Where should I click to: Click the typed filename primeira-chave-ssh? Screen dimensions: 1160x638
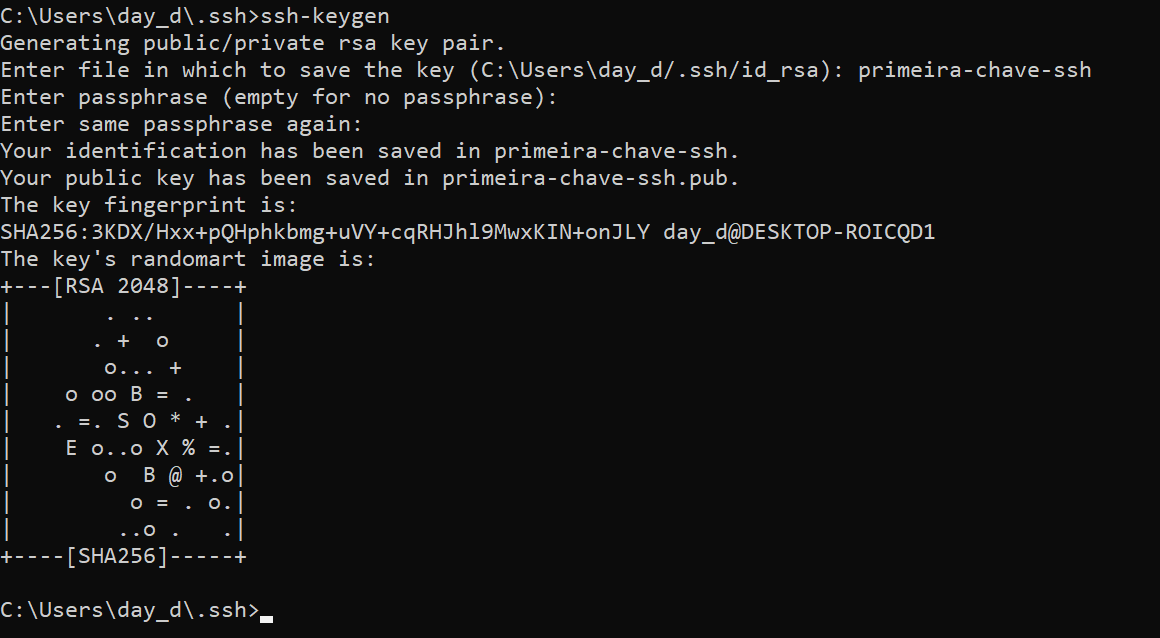974,70
